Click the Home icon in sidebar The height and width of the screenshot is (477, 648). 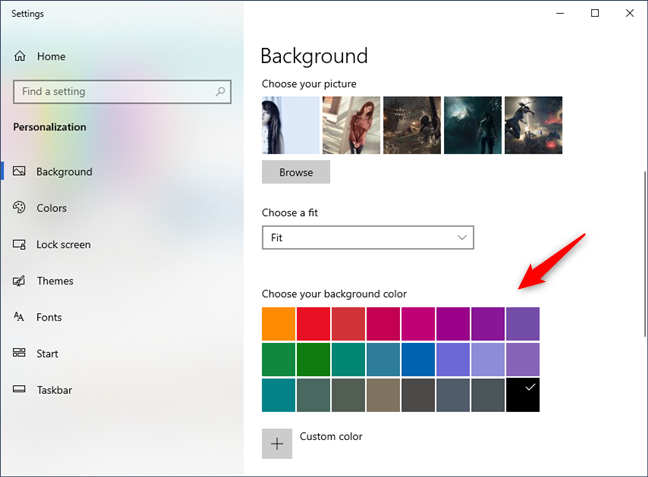[x=19, y=57]
